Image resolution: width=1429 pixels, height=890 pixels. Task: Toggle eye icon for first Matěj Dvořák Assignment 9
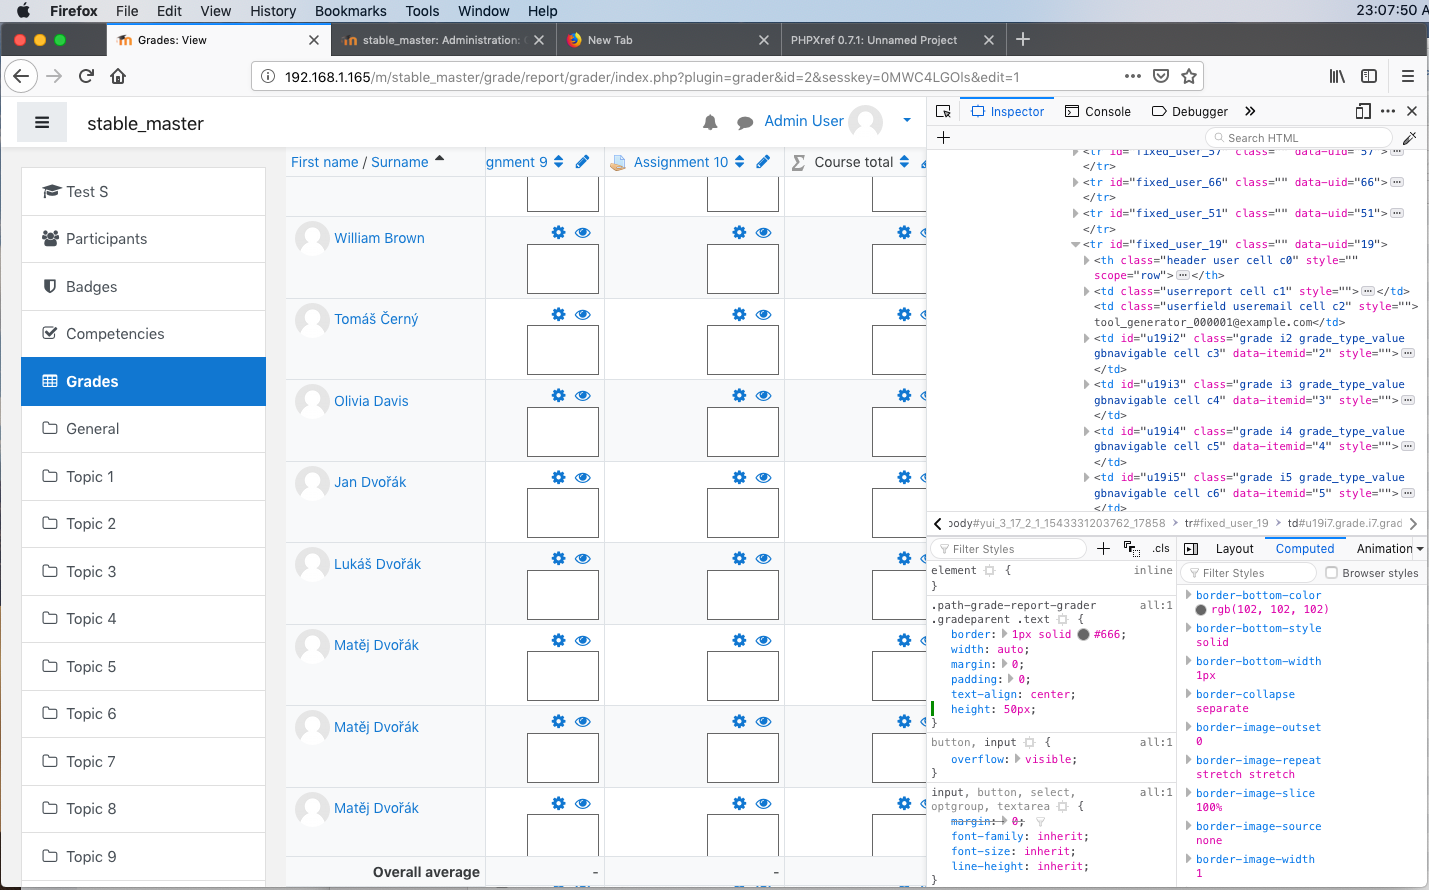583,640
